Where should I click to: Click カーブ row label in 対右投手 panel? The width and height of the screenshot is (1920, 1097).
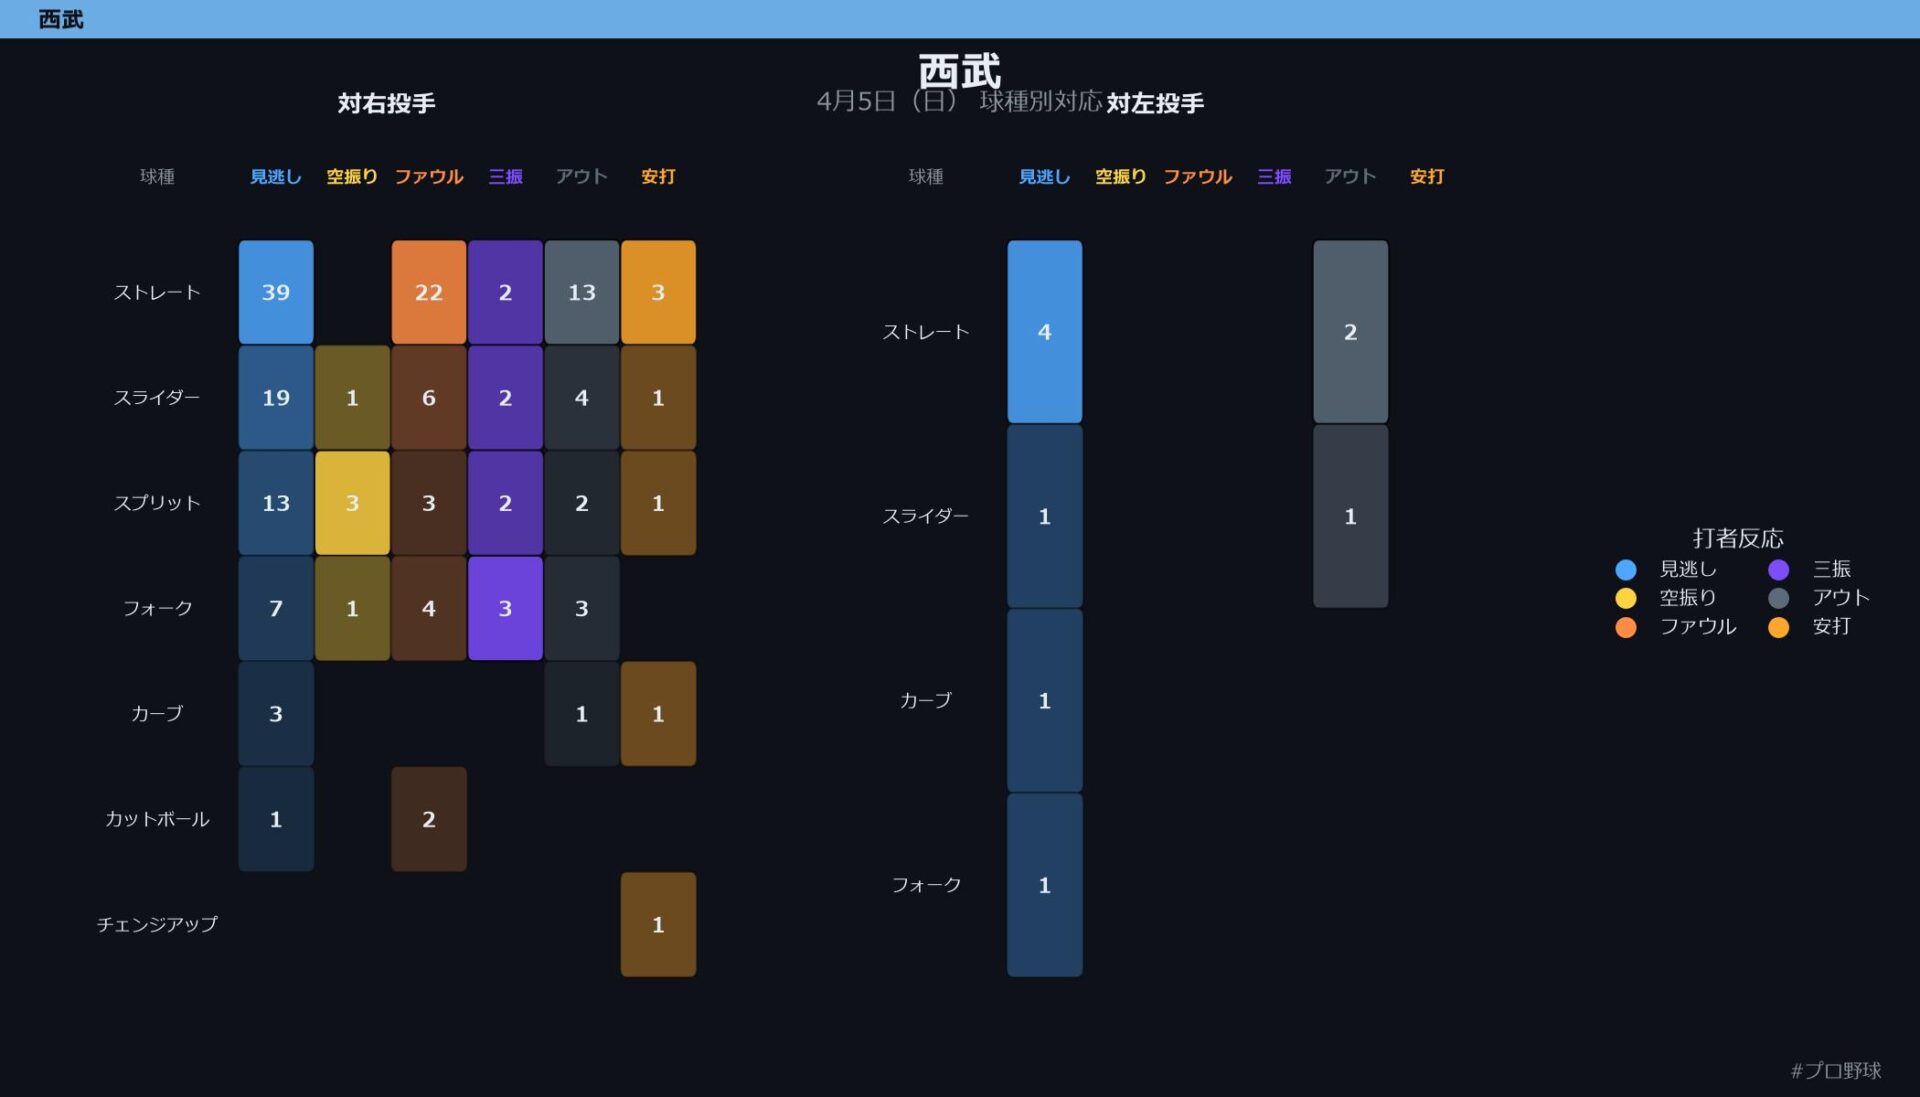(157, 714)
